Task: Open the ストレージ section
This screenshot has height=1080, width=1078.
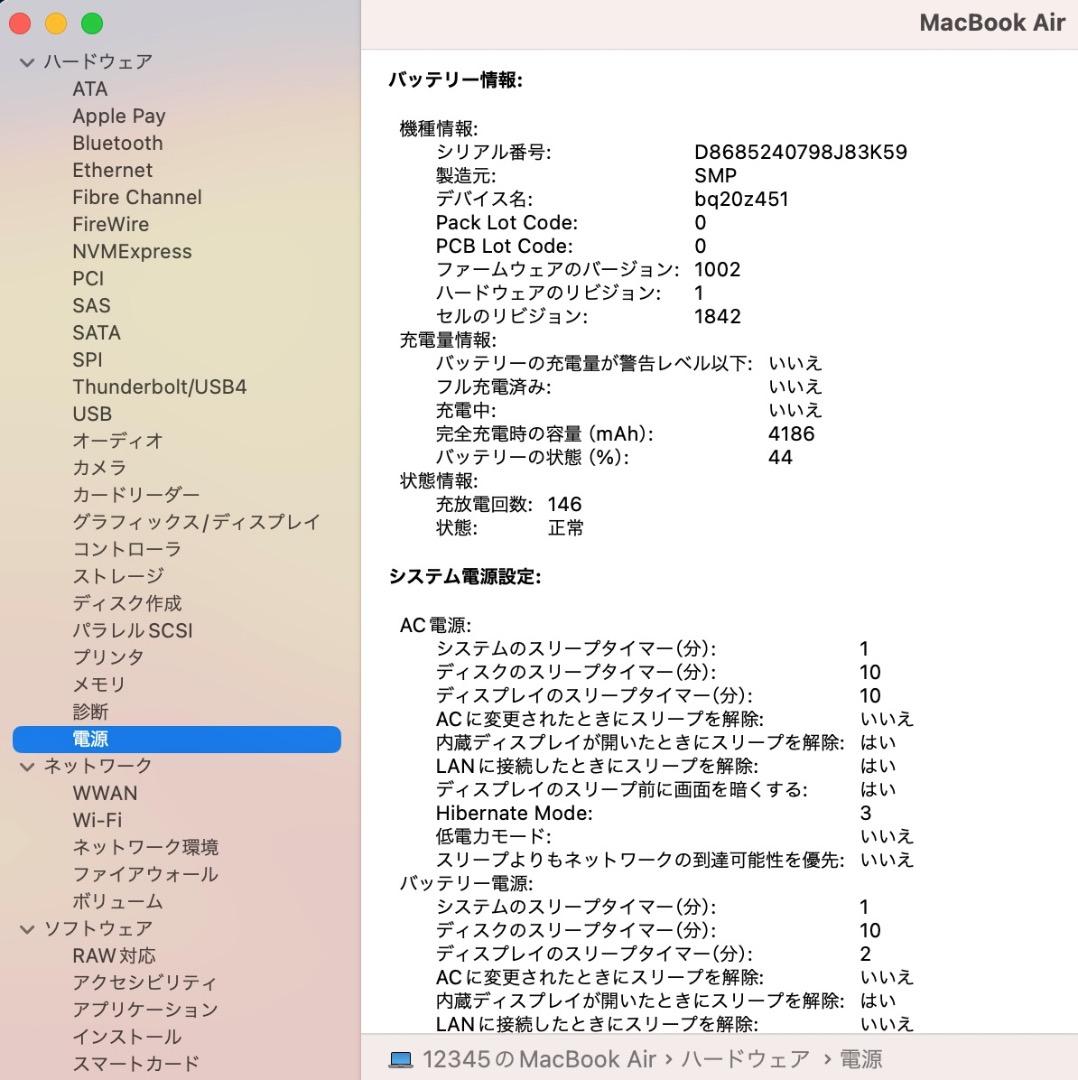Action: tap(116, 576)
